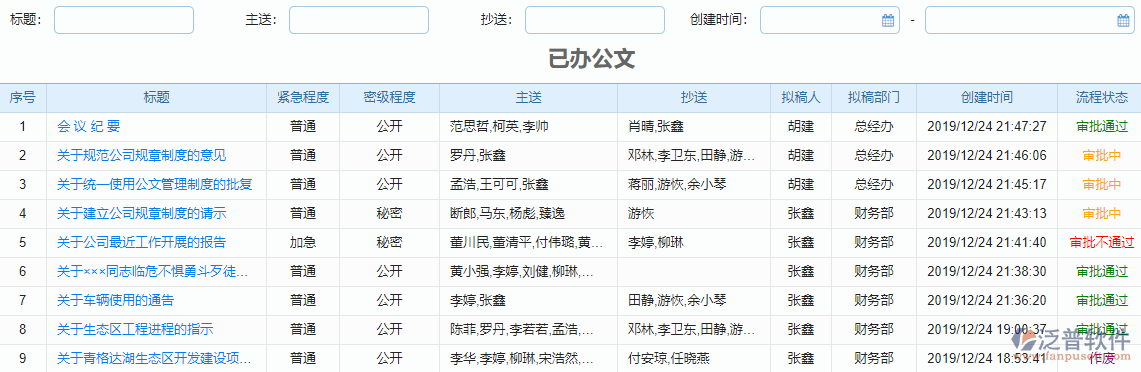Click 加急 urgency cell in row 5

303,243
